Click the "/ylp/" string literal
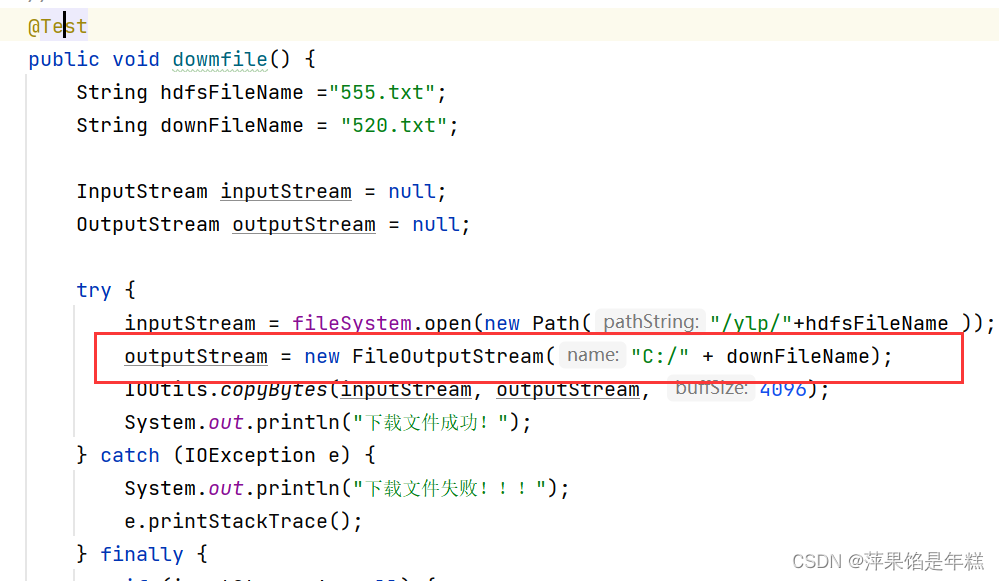Image resolution: width=999 pixels, height=581 pixels. pyautogui.click(x=751, y=324)
